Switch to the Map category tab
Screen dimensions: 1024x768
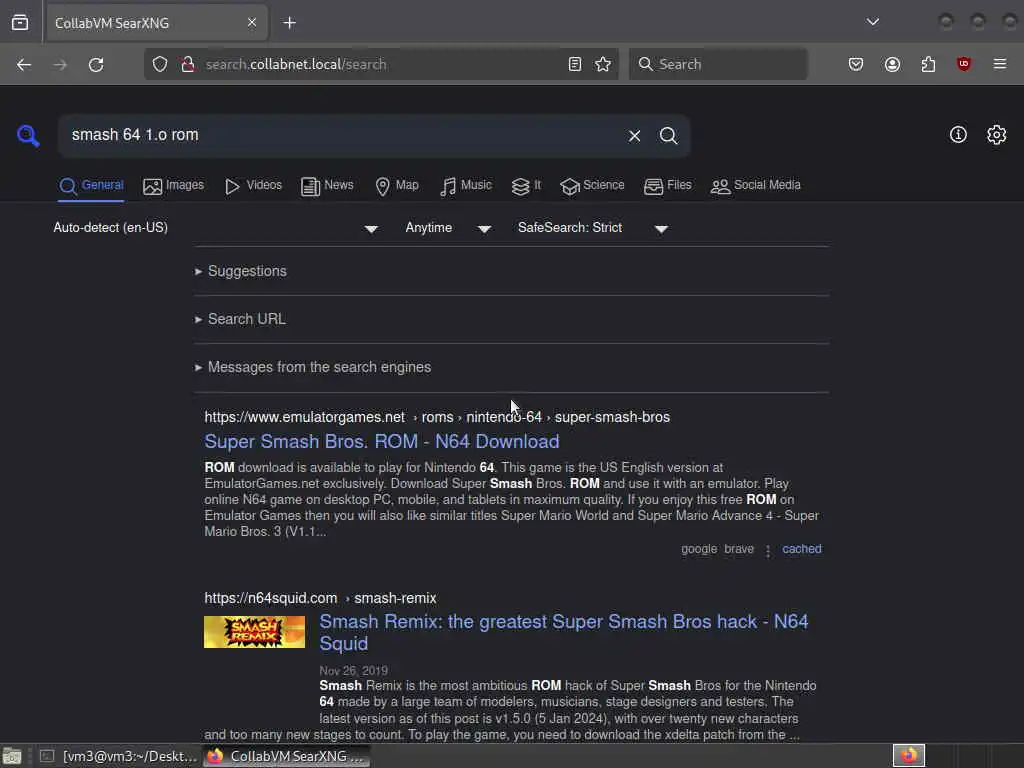pos(397,186)
